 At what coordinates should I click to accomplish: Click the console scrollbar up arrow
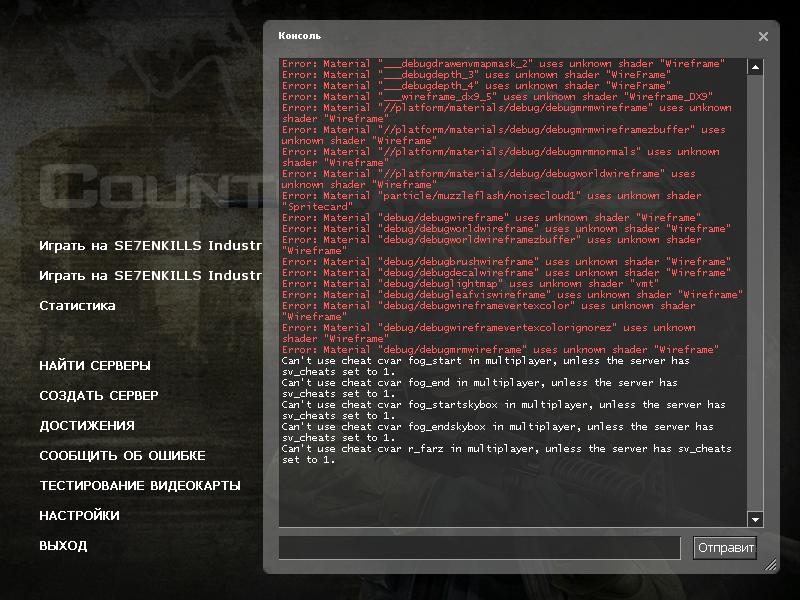[755, 67]
